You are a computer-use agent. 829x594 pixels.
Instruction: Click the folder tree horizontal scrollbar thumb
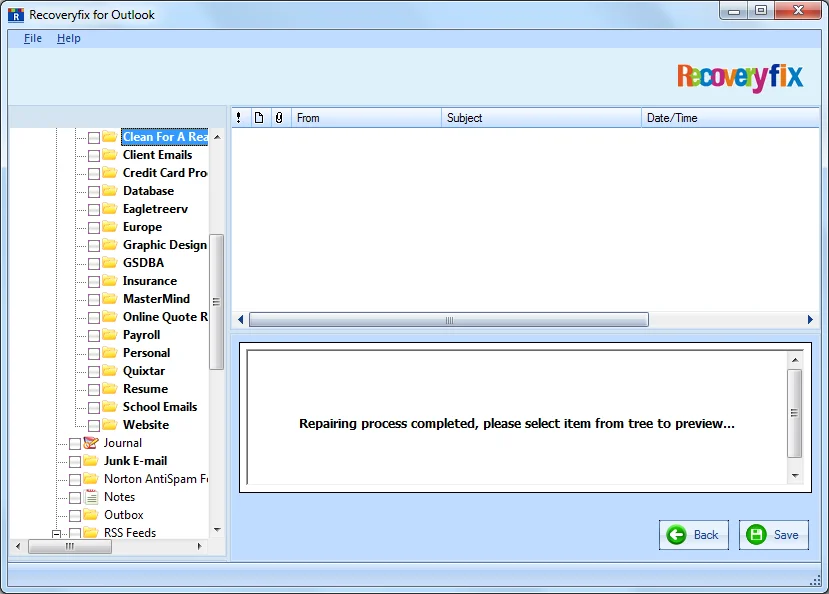pyautogui.click(x=70, y=546)
